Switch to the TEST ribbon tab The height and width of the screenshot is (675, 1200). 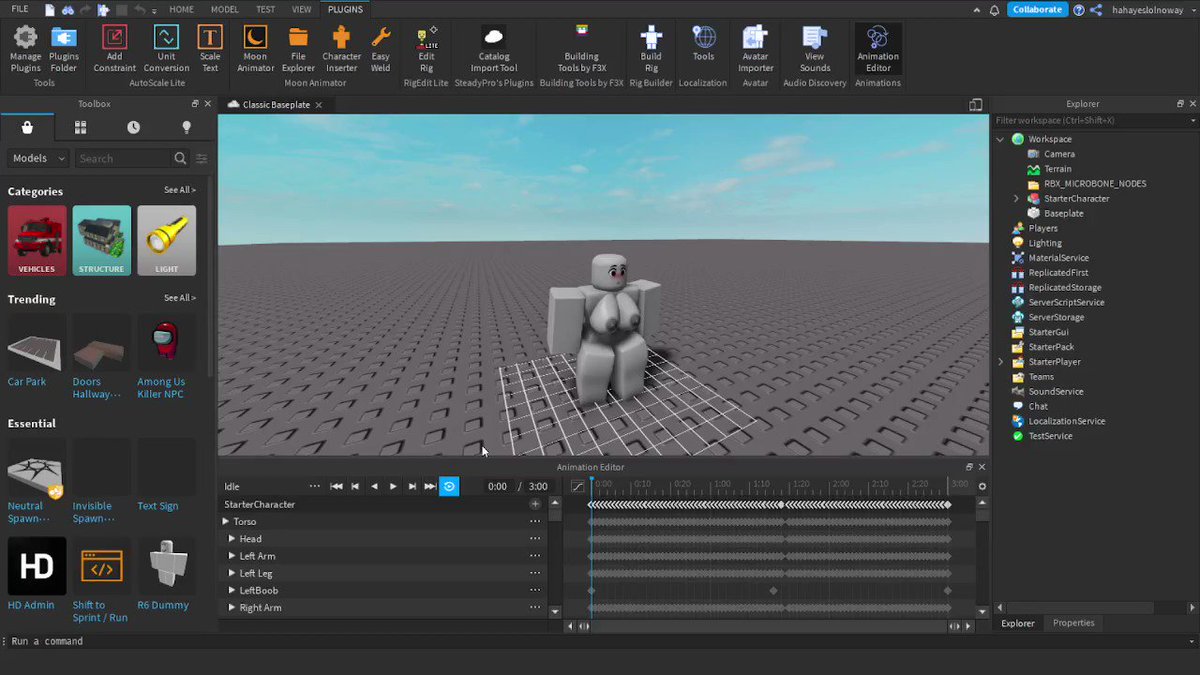pos(265,9)
